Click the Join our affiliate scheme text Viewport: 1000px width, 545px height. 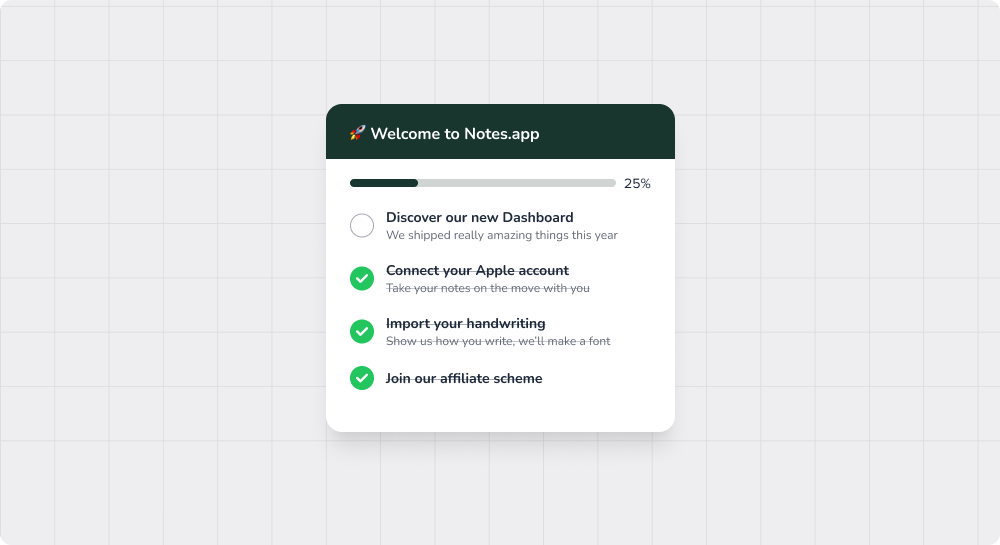click(464, 378)
